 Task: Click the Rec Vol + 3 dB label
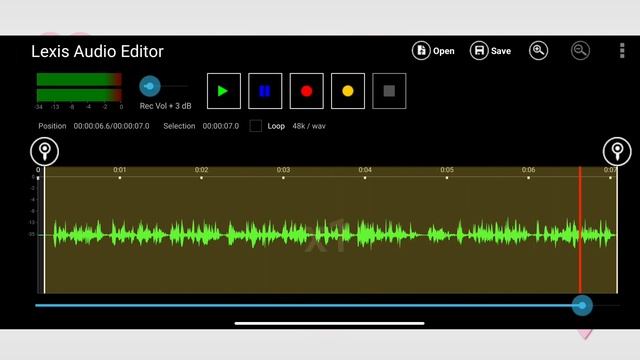point(165,106)
